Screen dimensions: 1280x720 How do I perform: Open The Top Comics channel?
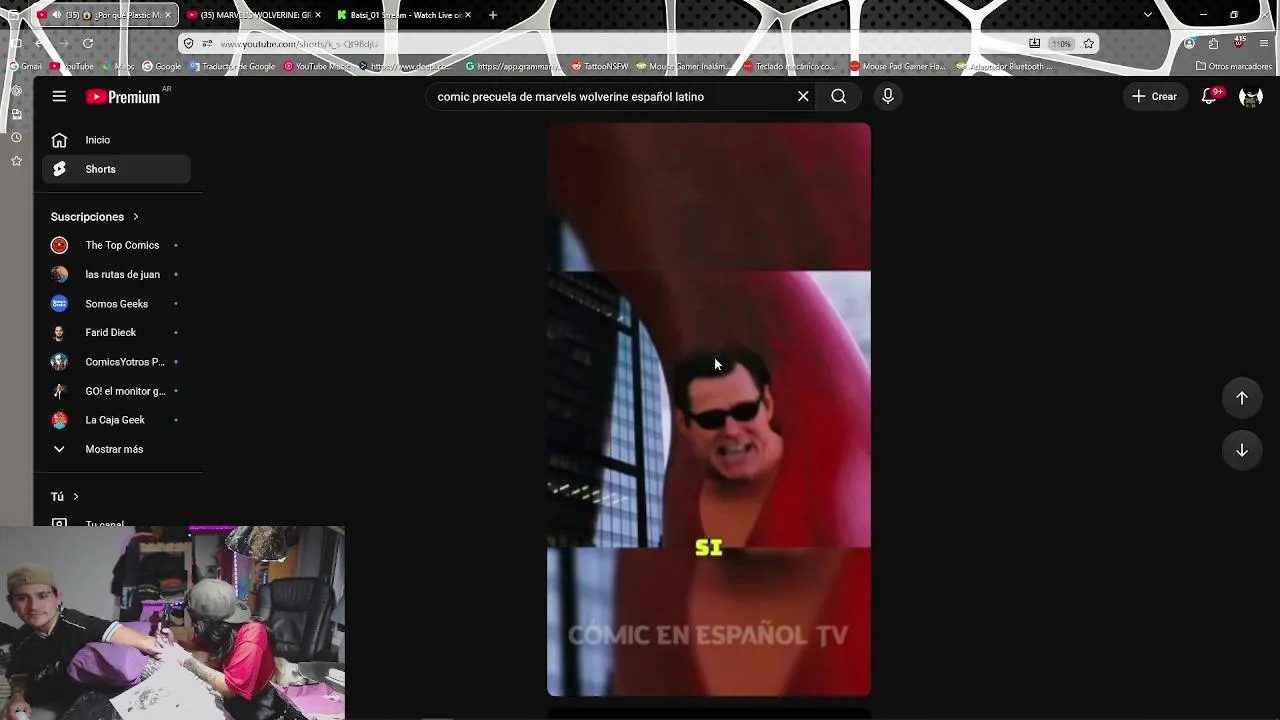click(x=116, y=245)
